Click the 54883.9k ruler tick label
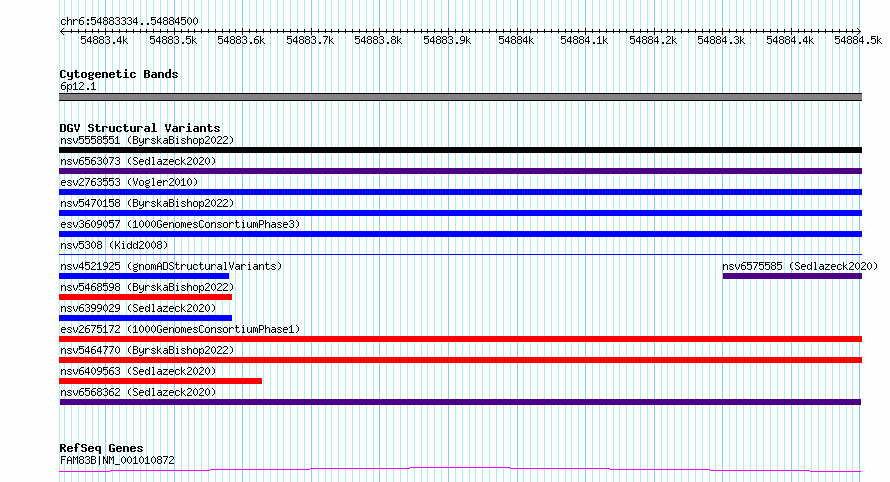The image size is (890, 482). (447, 41)
